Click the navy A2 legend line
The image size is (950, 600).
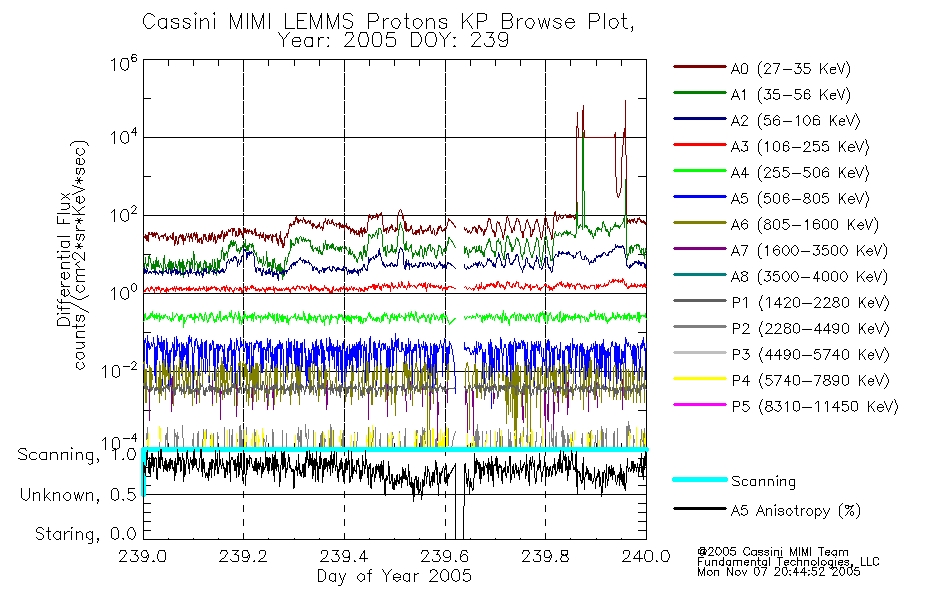click(700, 119)
